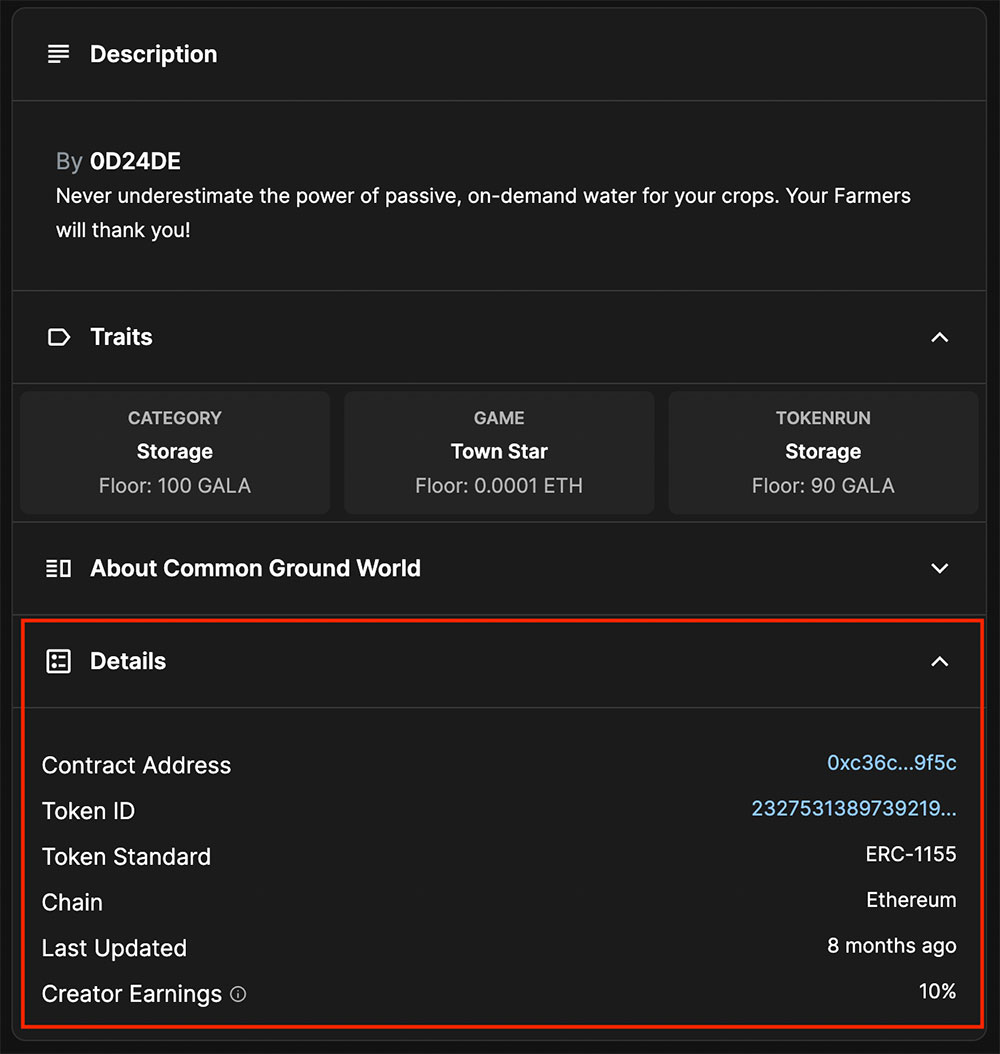This screenshot has height=1054, width=1000.
Task: Select the Tokenrun Storage trait card
Action: pyautogui.click(x=823, y=452)
